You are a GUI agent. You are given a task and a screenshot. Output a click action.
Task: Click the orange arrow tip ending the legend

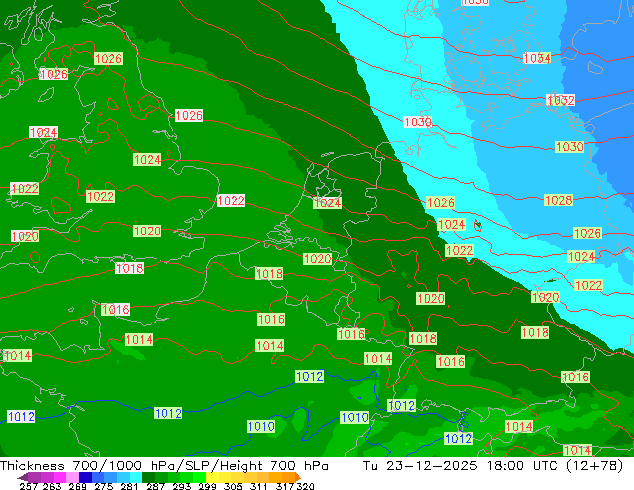coord(298,477)
